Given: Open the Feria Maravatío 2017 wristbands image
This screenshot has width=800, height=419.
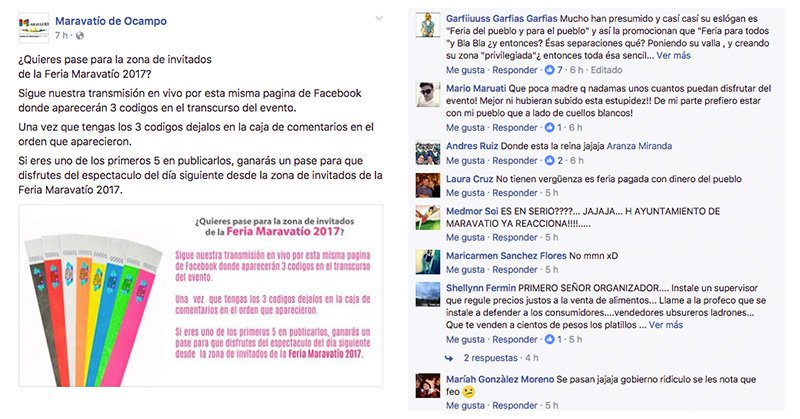Looking at the screenshot, I should (201, 295).
